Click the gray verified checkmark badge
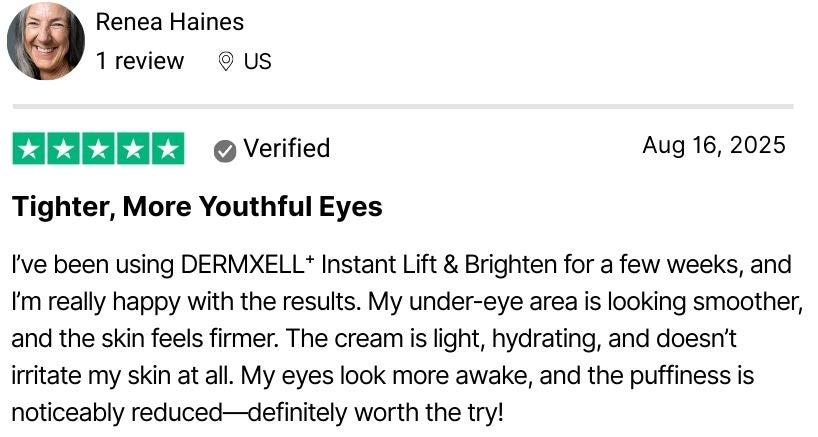This screenshot has width=818, height=437. pos(225,150)
